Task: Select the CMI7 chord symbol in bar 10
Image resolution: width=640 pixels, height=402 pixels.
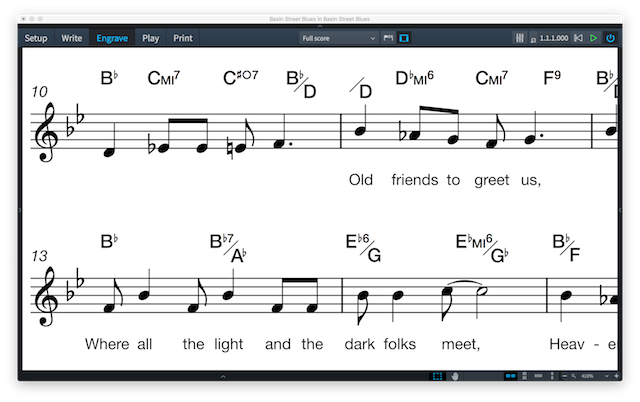Action: pos(163,78)
